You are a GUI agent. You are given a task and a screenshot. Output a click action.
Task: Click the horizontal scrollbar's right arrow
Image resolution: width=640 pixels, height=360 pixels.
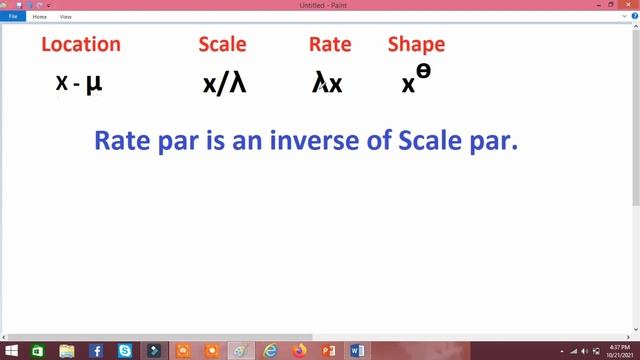click(629, 337)
